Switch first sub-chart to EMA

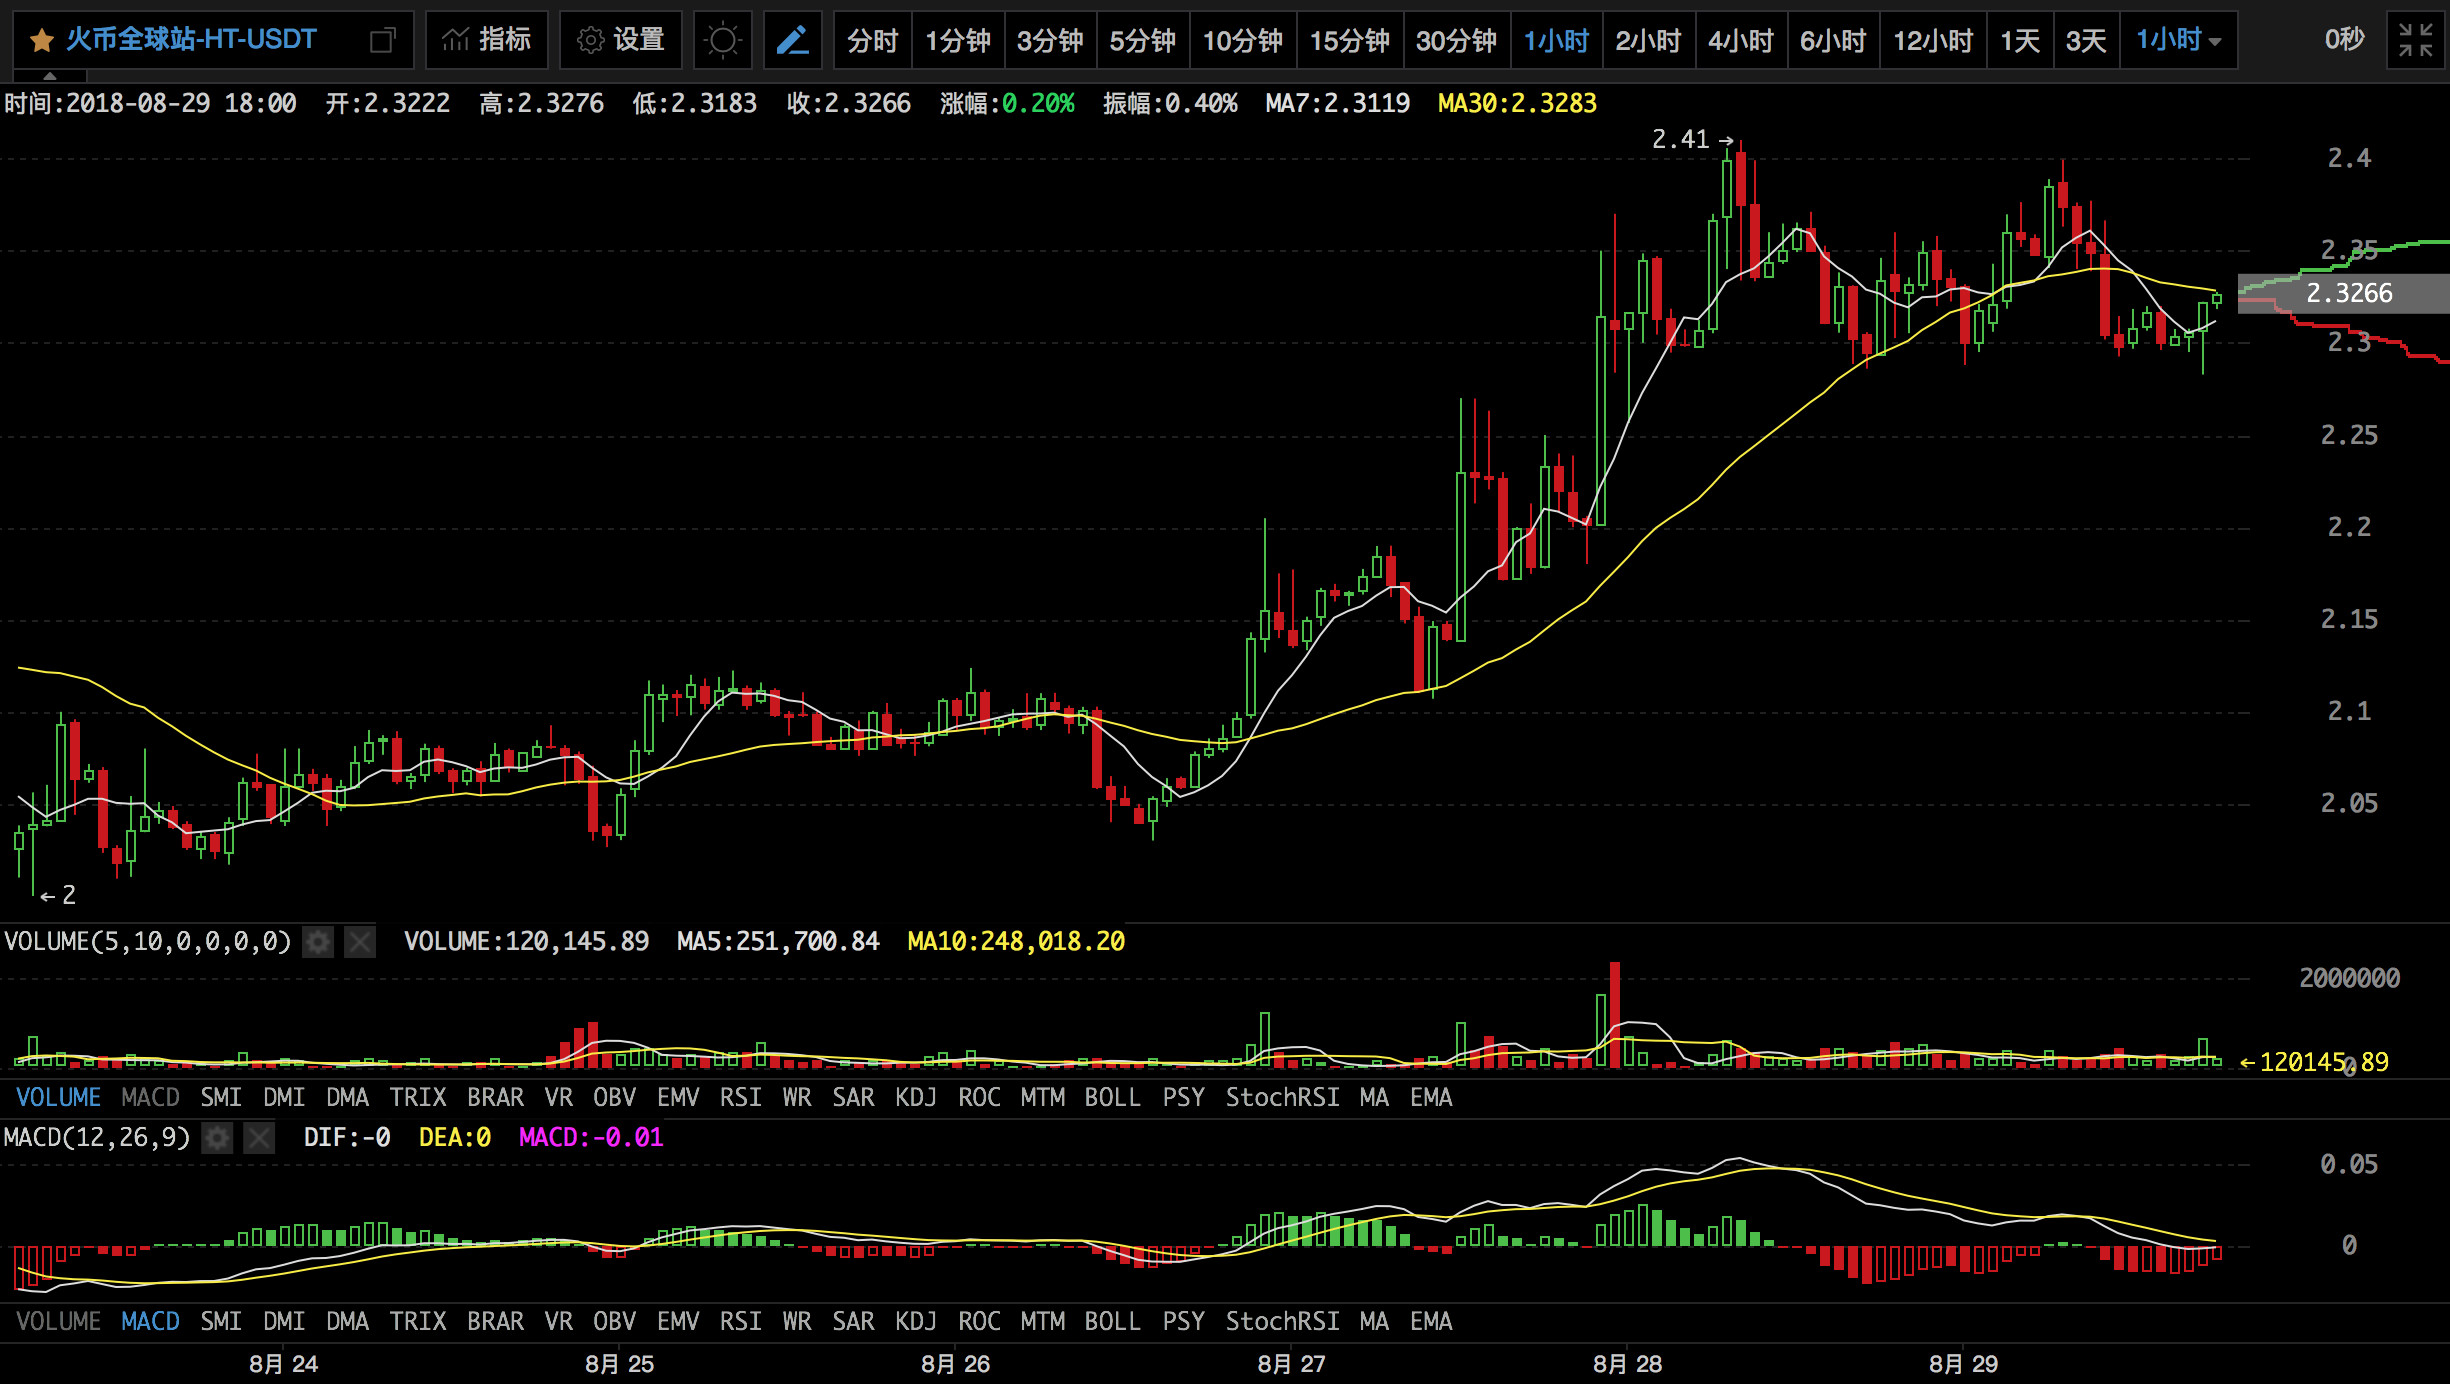point(1431,1097)
